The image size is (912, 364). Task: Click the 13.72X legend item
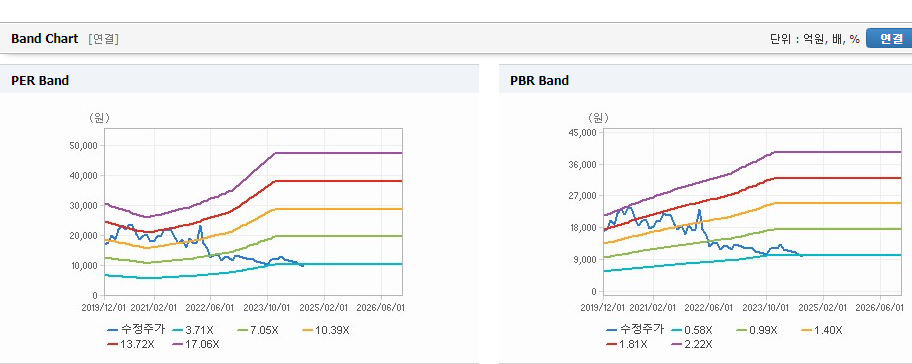point(131,344)
